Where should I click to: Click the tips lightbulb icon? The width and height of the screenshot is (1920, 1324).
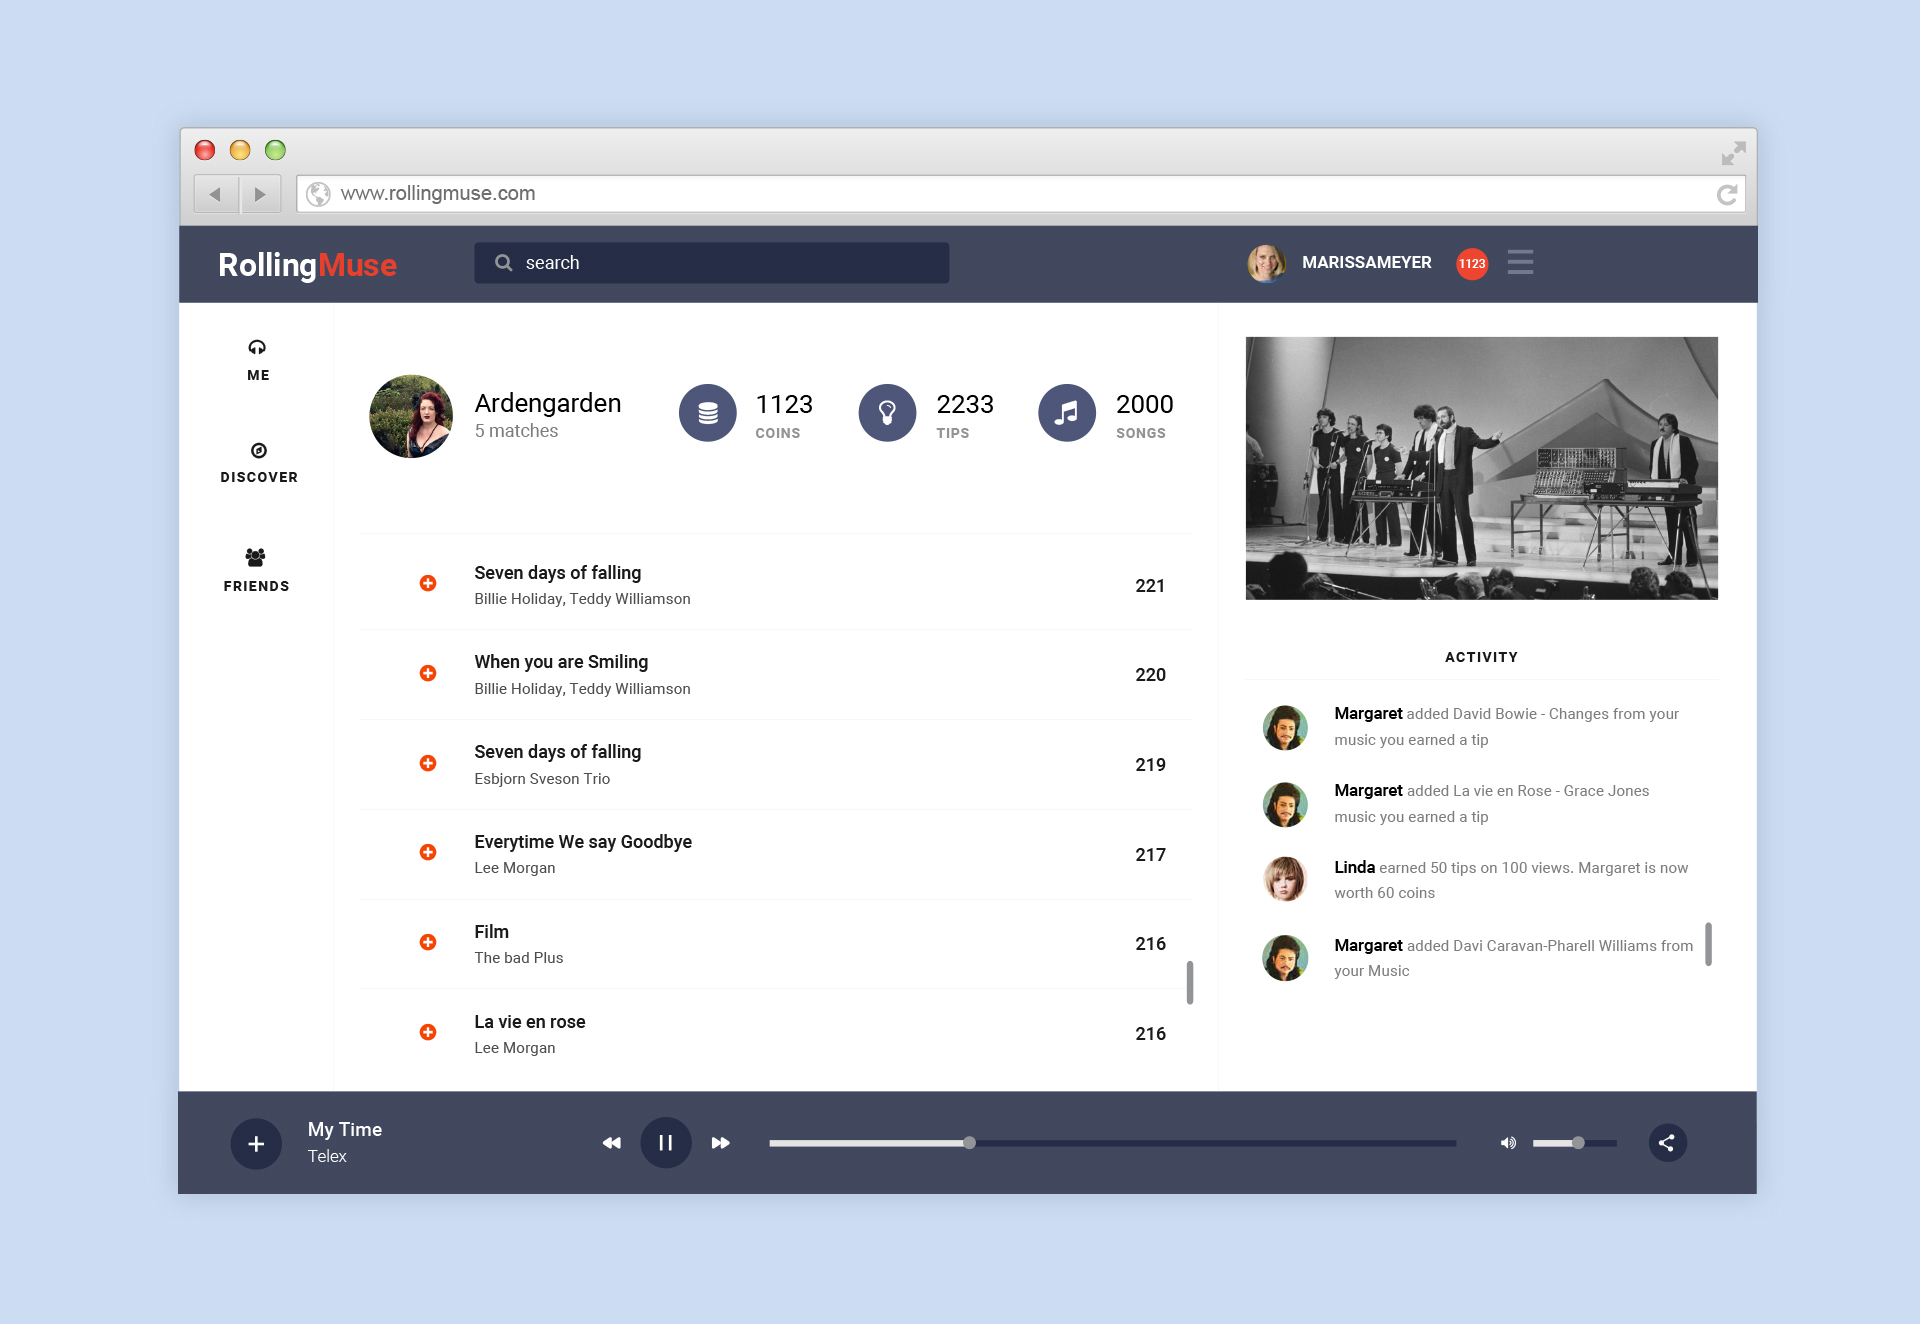pos(887,413)
